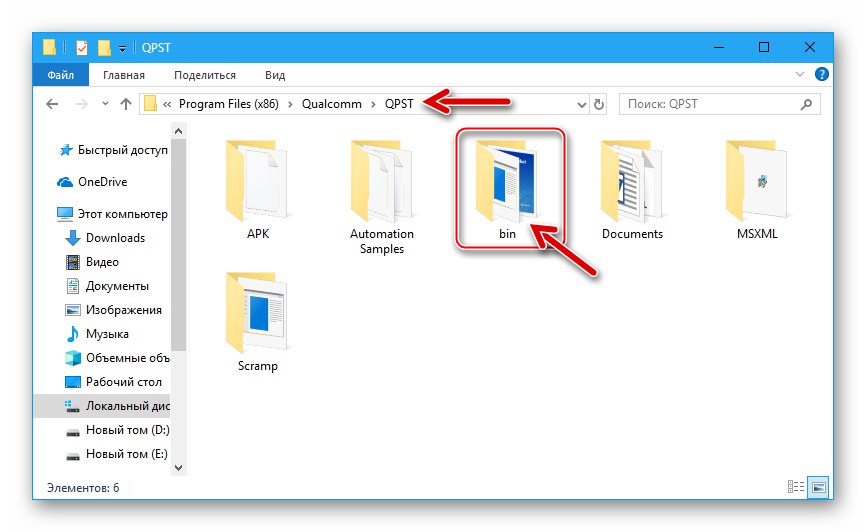The height and width of the screenshot is (532, 866).
Task: Click the Forward navigation arrow
Action: 81,104
